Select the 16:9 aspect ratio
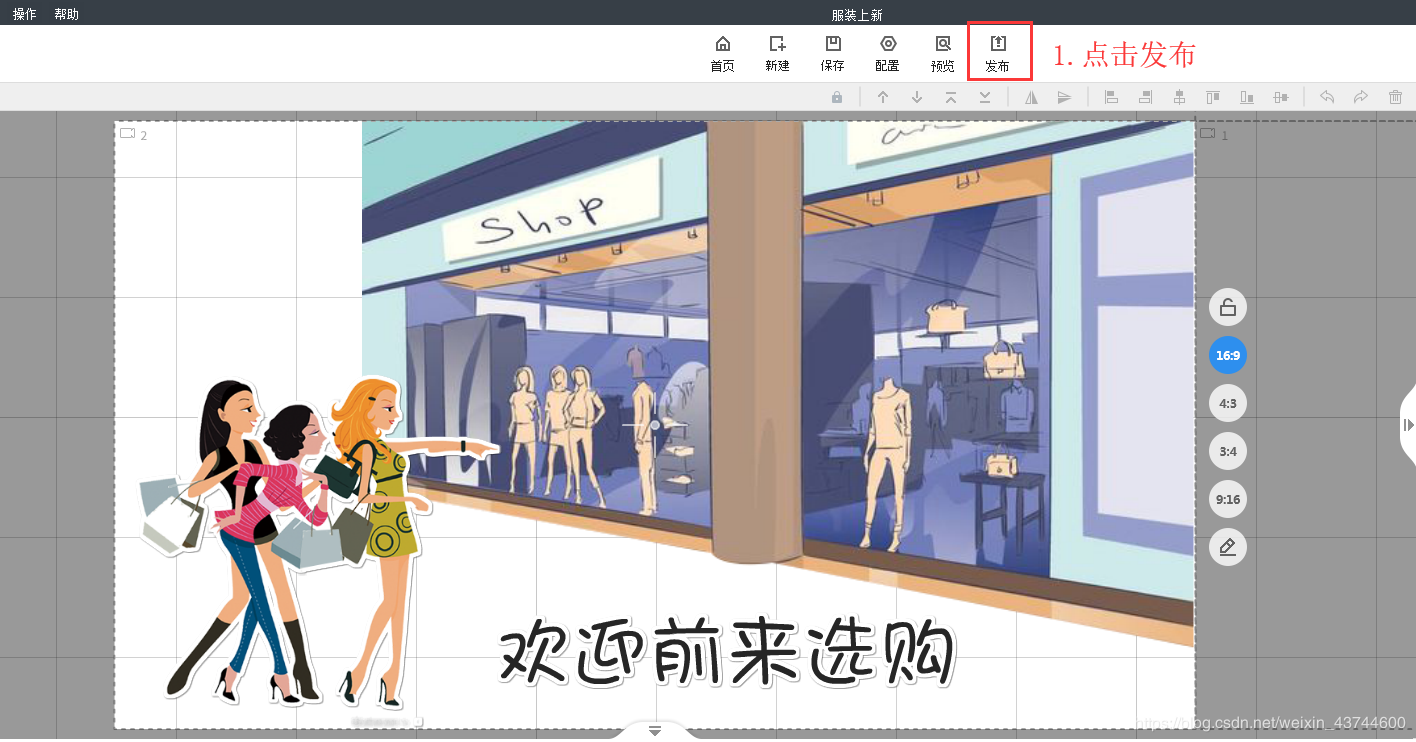 (x=1227, y=355)
